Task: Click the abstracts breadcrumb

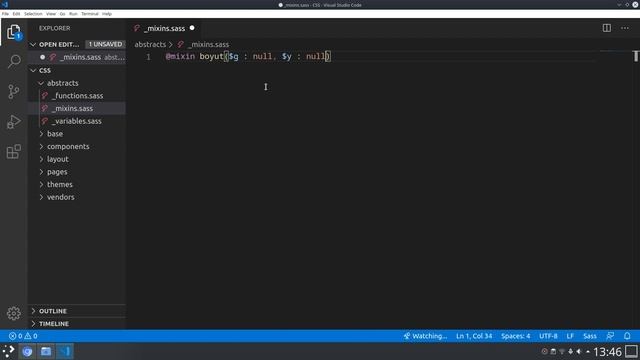Action: 150,44
